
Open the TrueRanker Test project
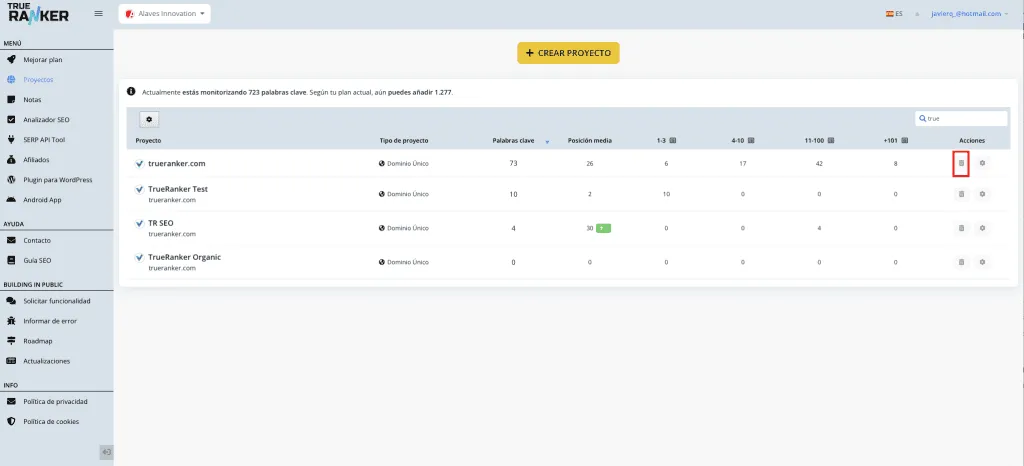(x=178, y=189)
